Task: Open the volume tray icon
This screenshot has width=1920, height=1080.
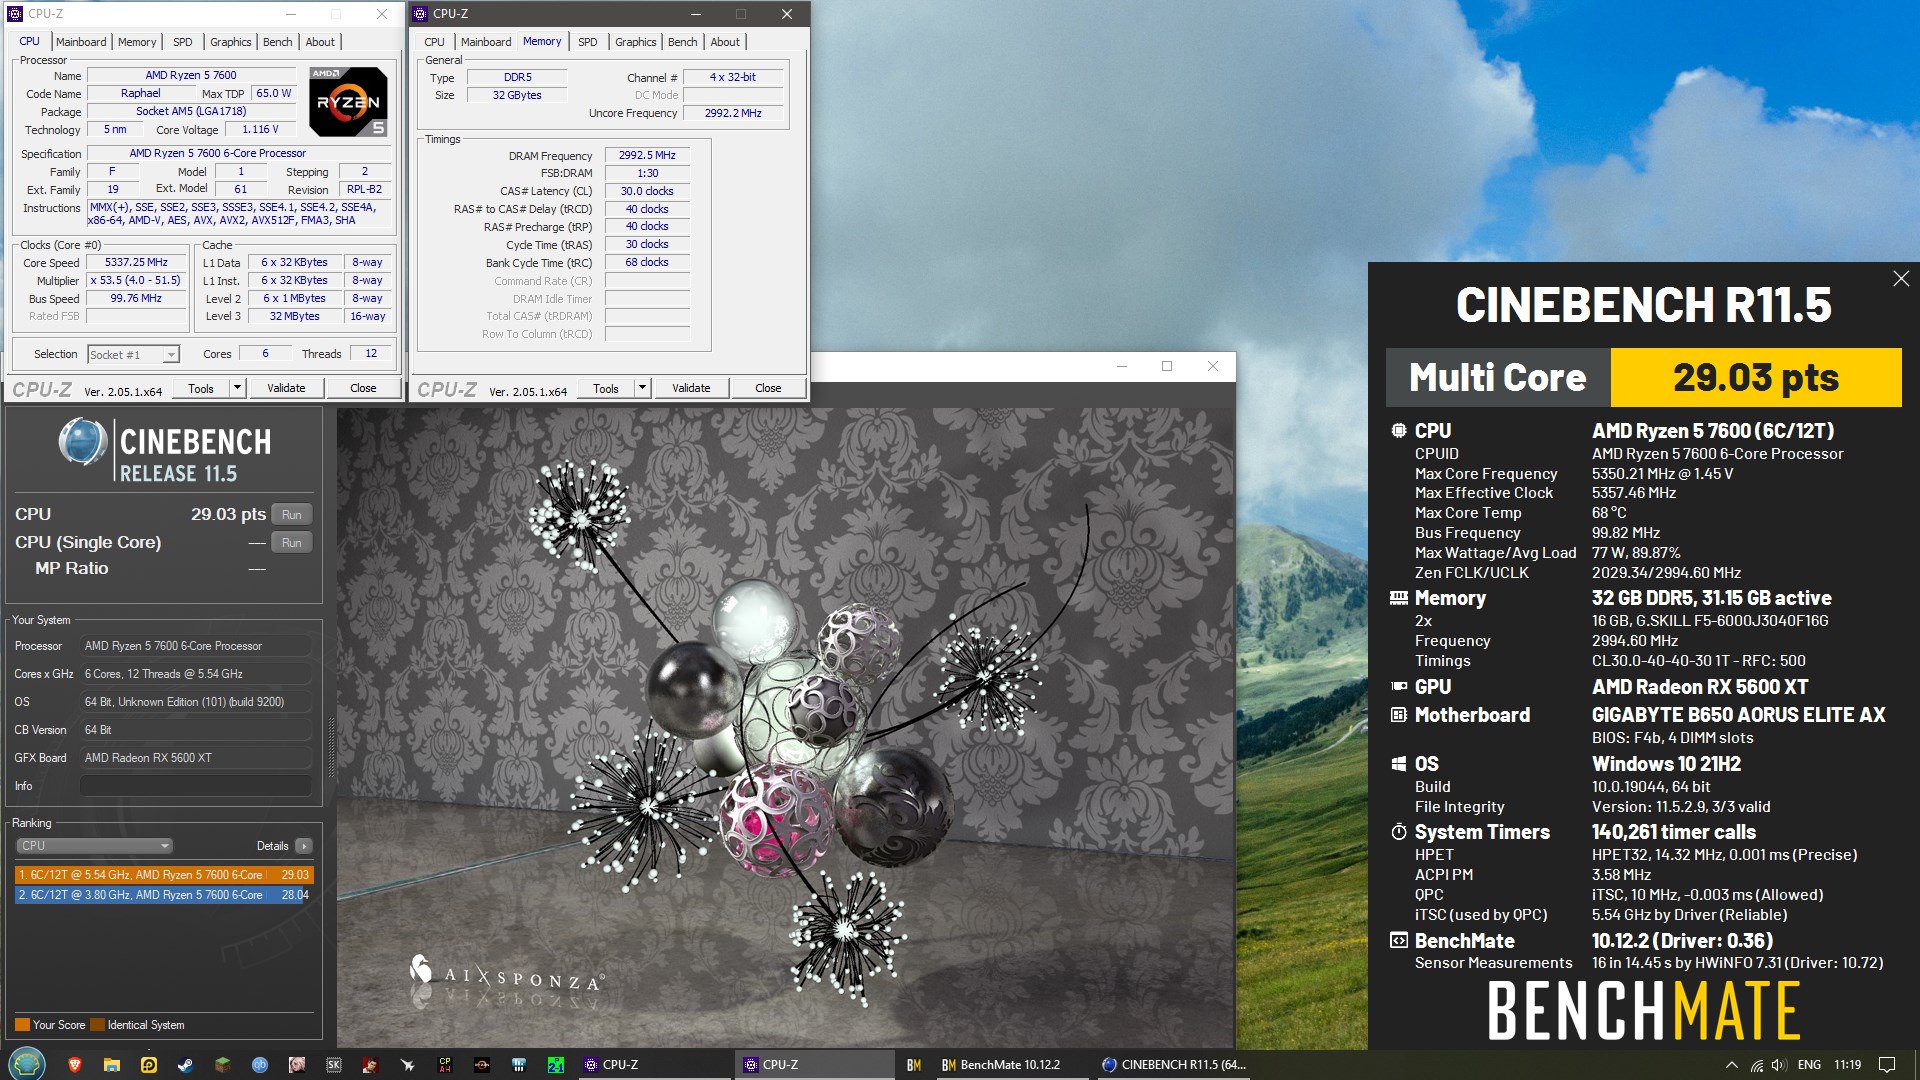Action: pyautogui.click(x=1779, y=1065)
